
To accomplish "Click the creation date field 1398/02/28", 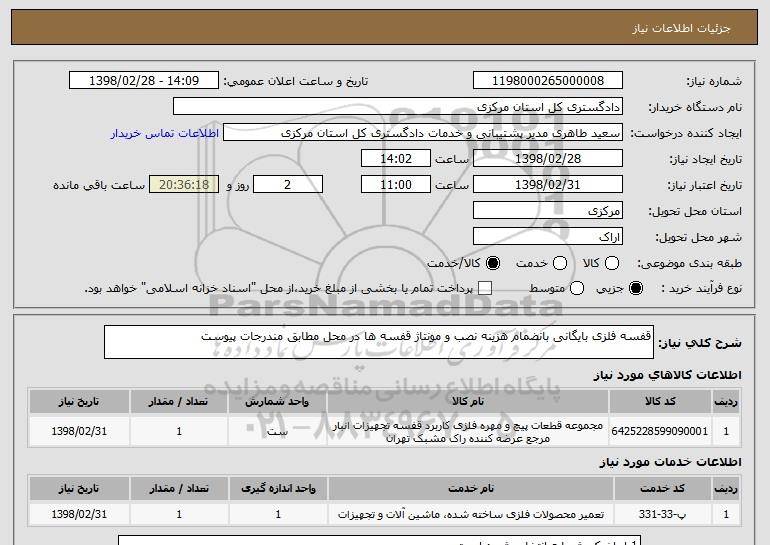I will (548, 159).
